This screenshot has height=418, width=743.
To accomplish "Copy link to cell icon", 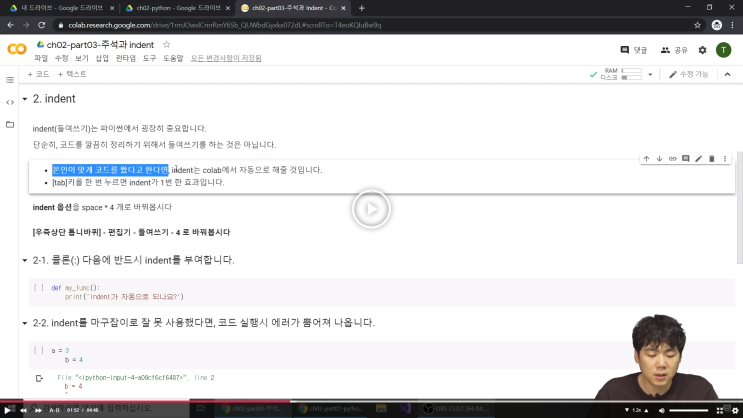I will pyautogui.click(x=672, y=159).
